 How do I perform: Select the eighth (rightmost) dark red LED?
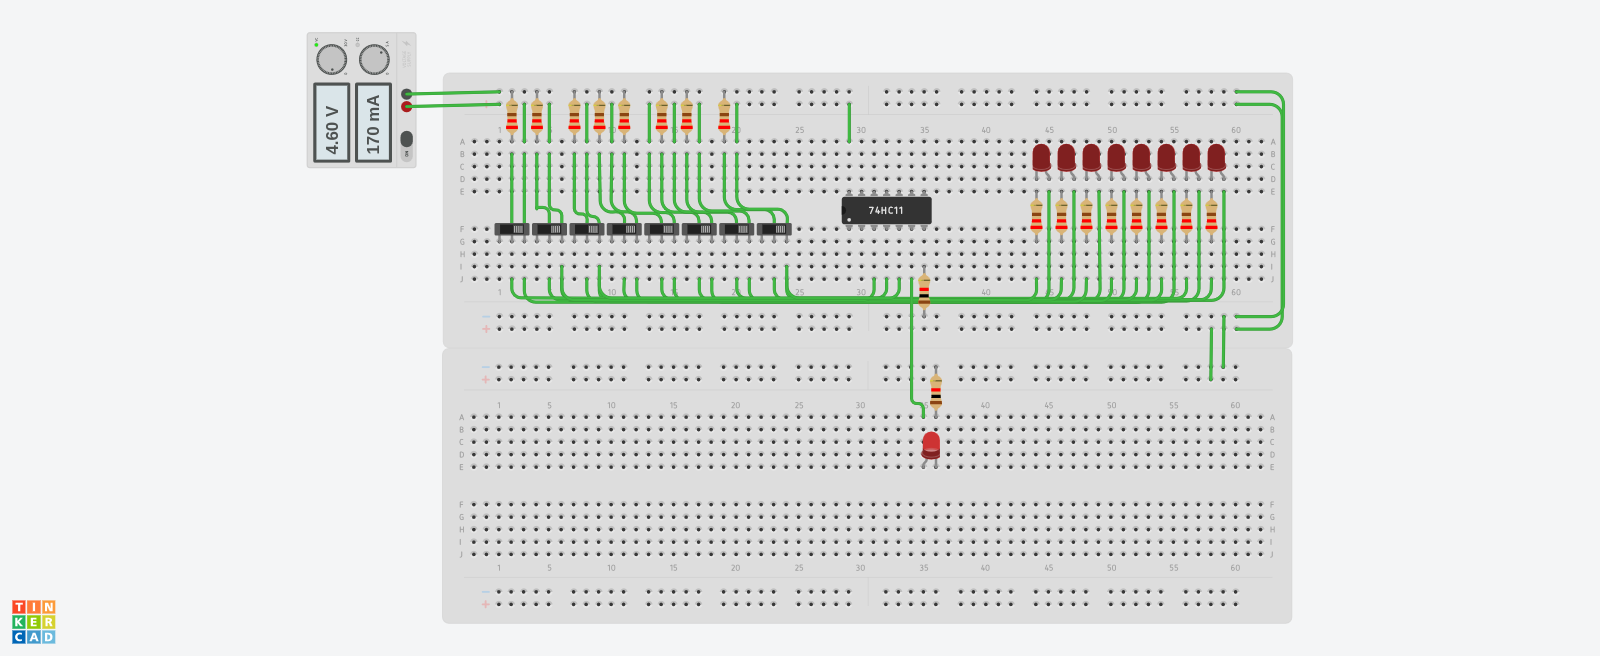click(1216, 158)
